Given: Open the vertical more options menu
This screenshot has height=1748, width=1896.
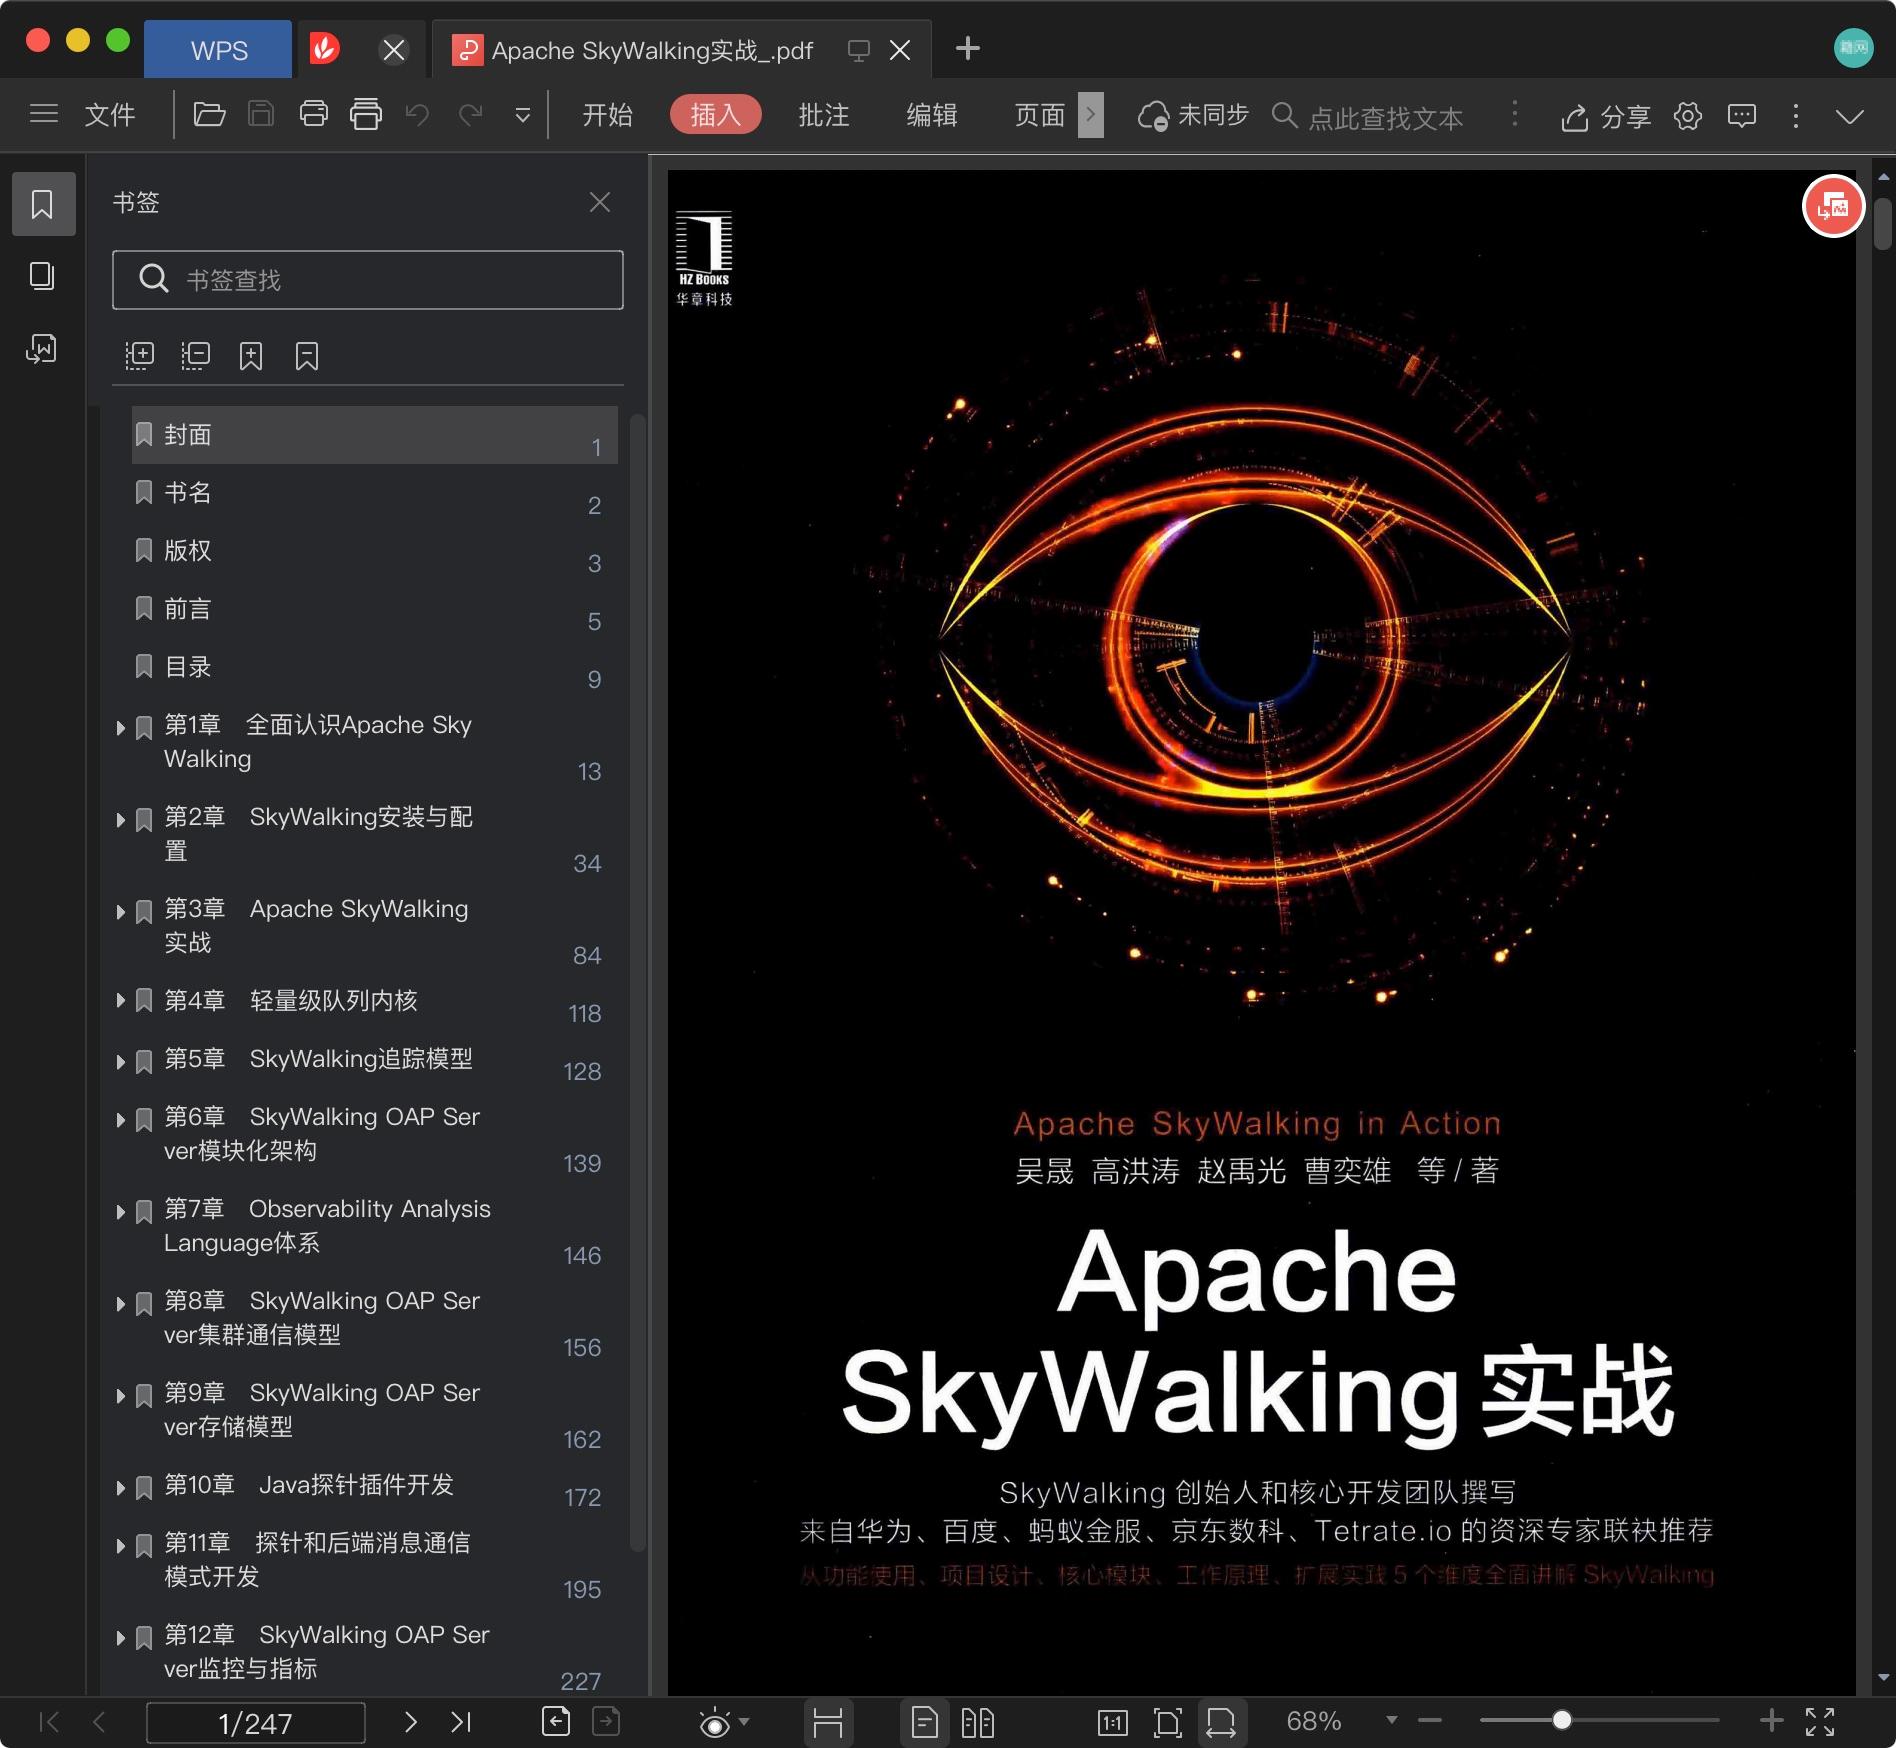Looking at the screenshot, I should 1796,116.
